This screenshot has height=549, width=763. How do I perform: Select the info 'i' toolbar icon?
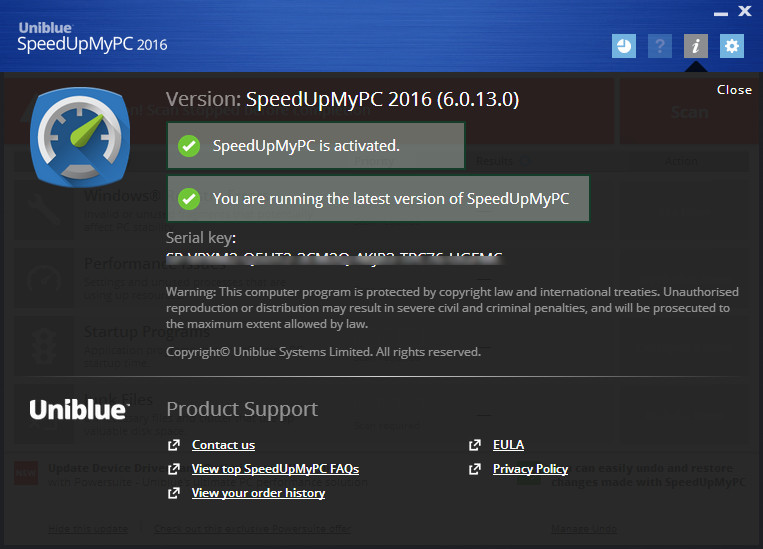[696, 46]
